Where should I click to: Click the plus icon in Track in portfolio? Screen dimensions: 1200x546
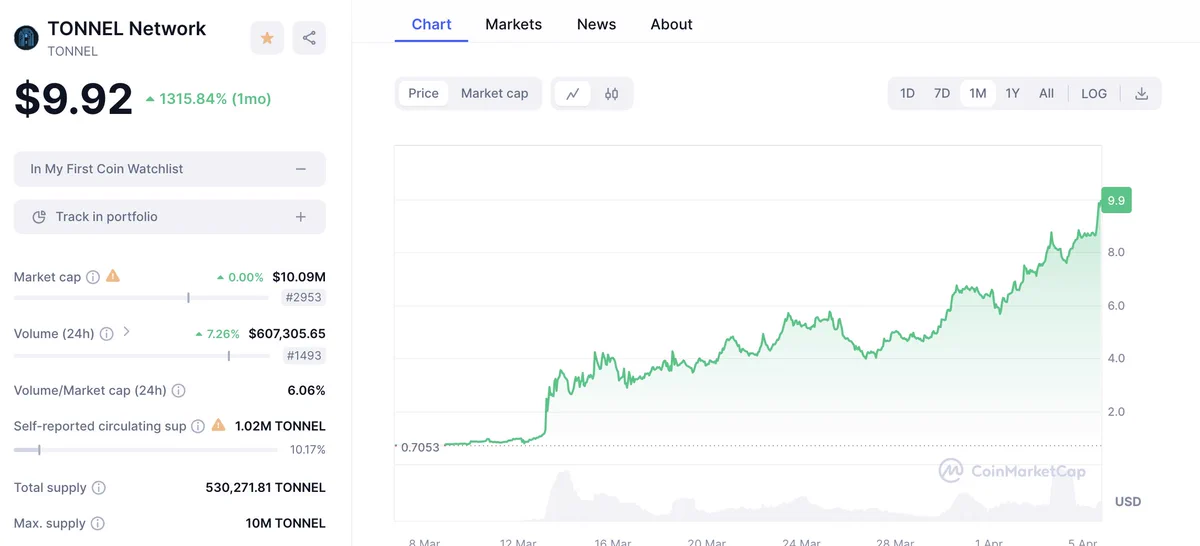301,217
